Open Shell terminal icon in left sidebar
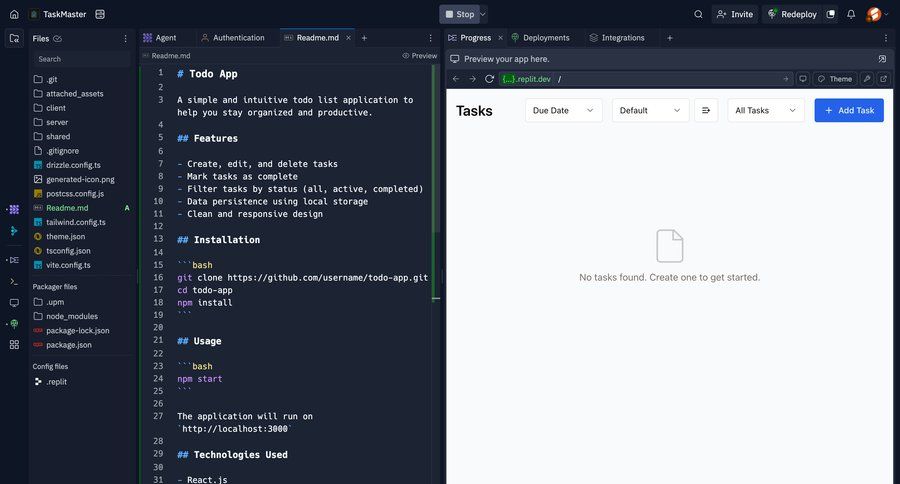Screen dimensions: 900x484 click(x=14, y=281)
